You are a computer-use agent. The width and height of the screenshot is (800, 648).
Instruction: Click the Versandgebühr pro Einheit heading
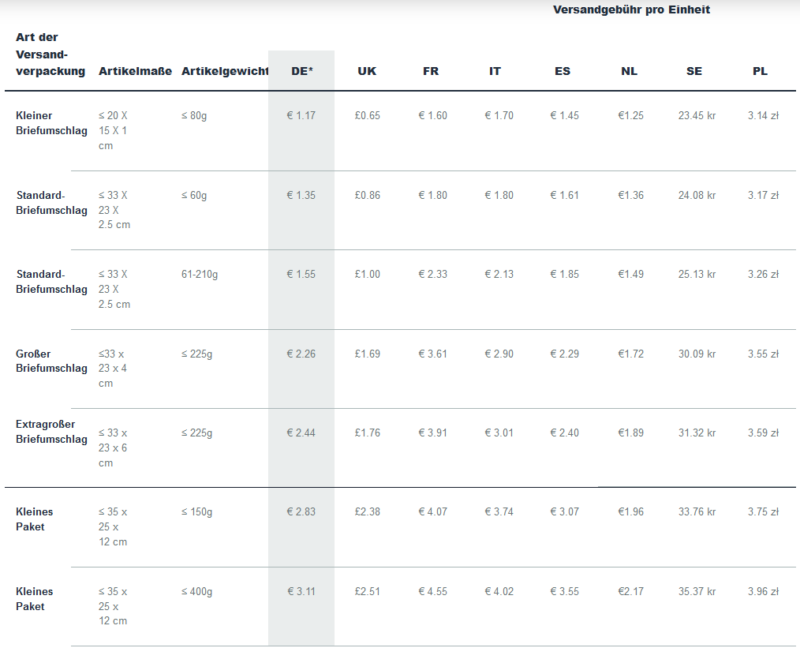tap(632, 10)
